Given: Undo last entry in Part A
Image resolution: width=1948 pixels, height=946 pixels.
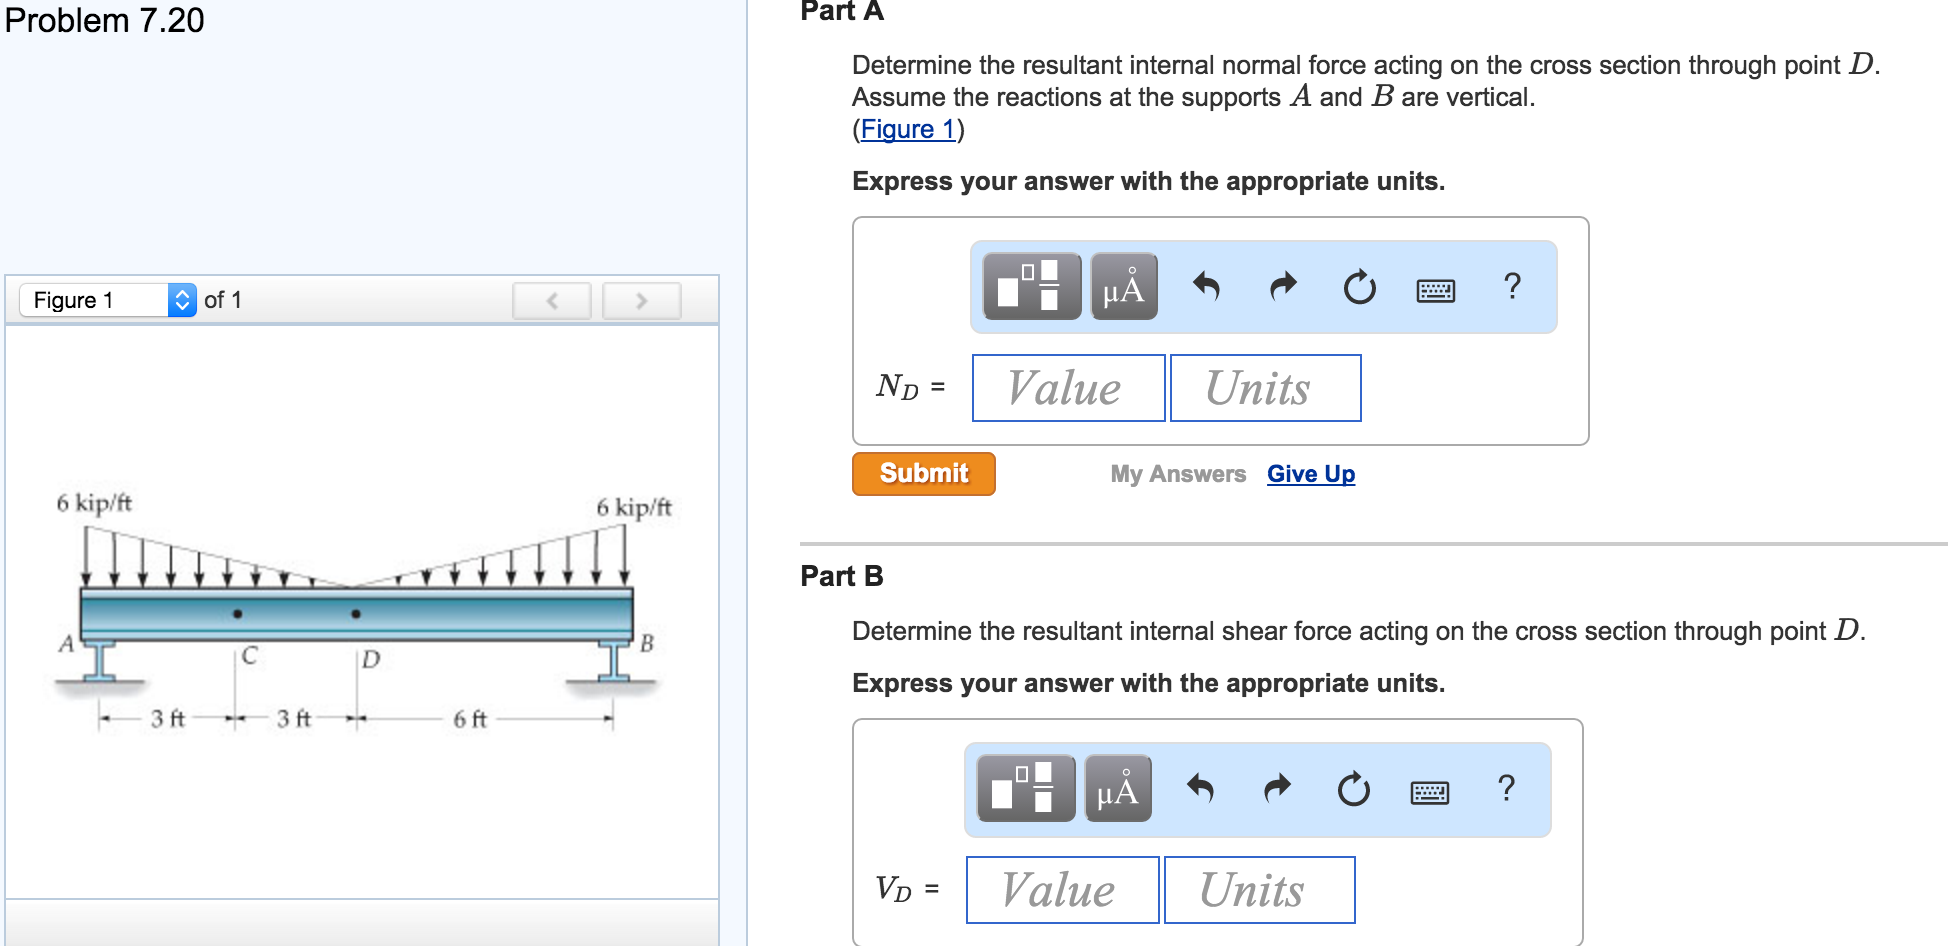Looking at the screenshot, I should (1207, 287).
